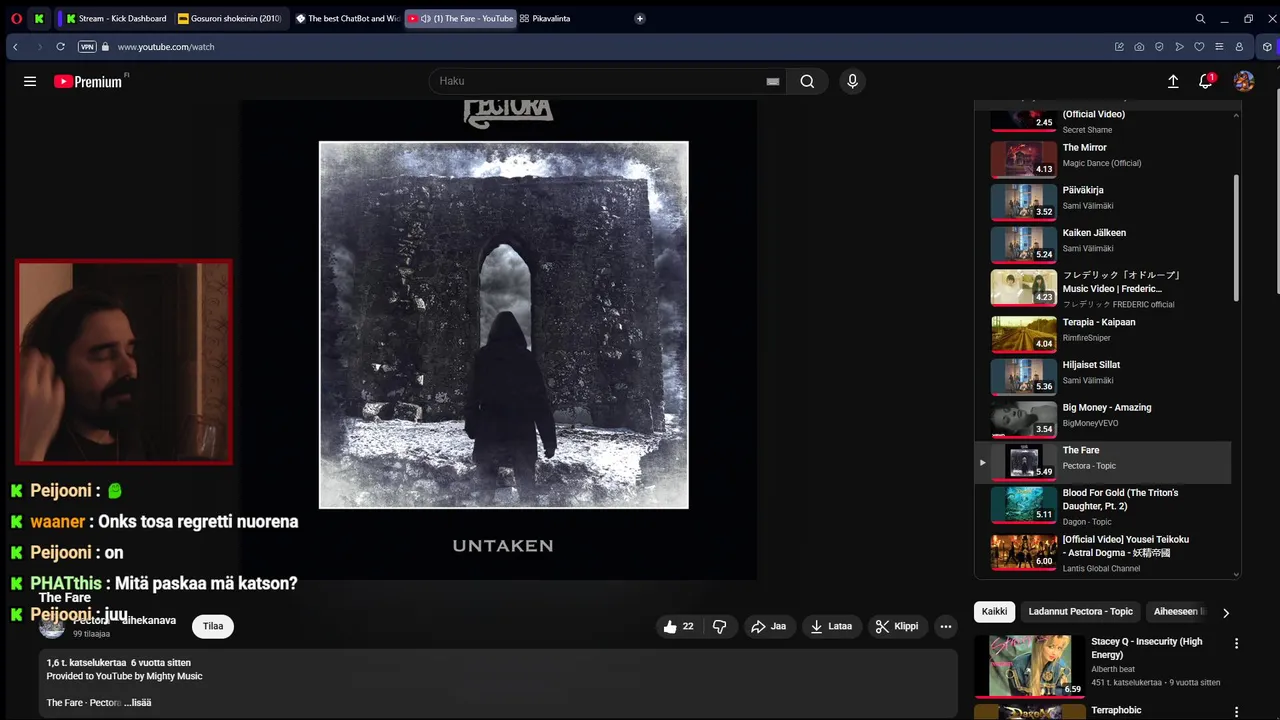This screenshot has height=720, width=1280.
Task: Open the YouTube hamburger guide menu
Action: (30, 82)
